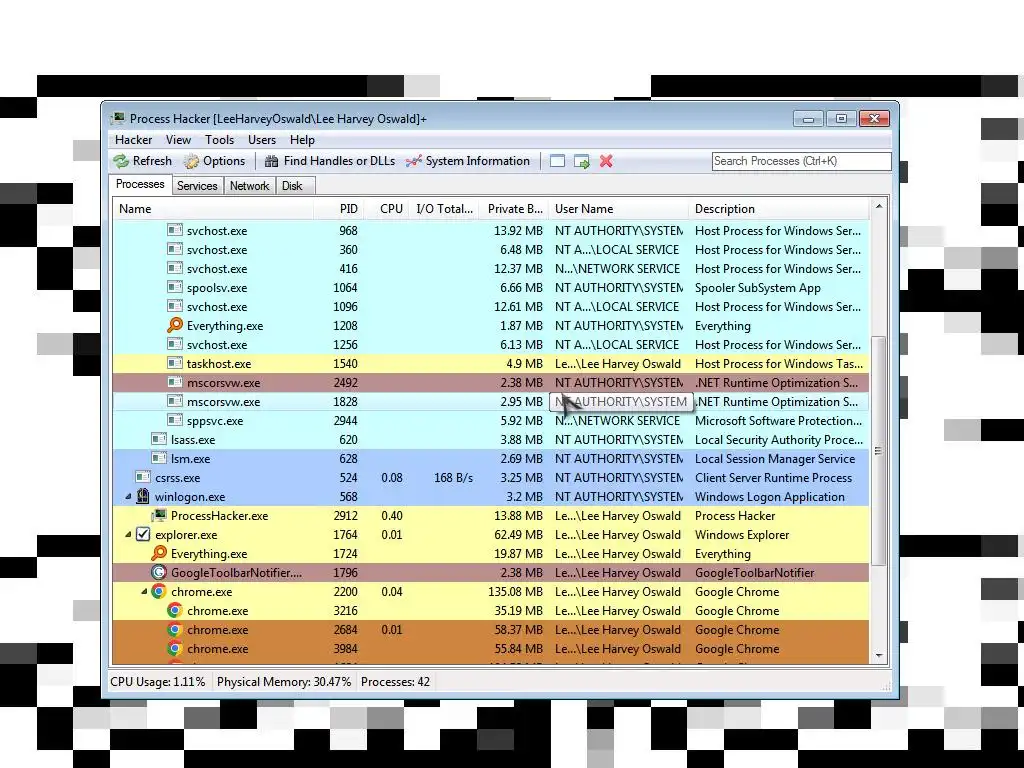Click the Process Hacker title bar icon

tap(118, 119)
